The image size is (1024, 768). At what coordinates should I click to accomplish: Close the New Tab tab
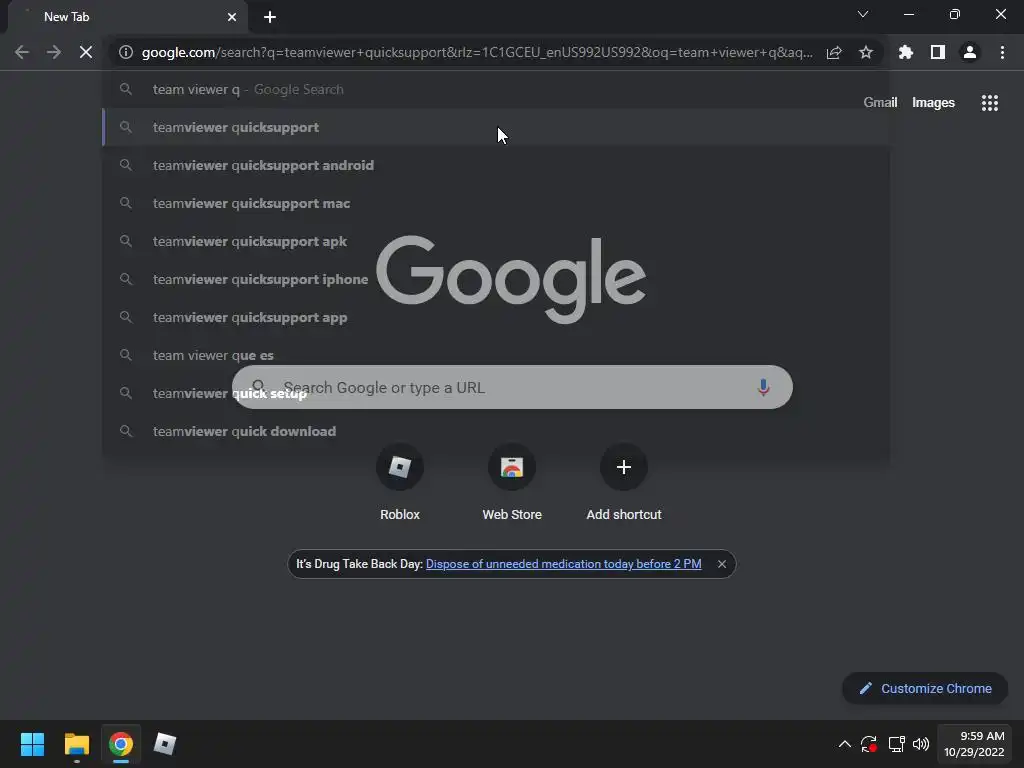click(x=232, y=17)
